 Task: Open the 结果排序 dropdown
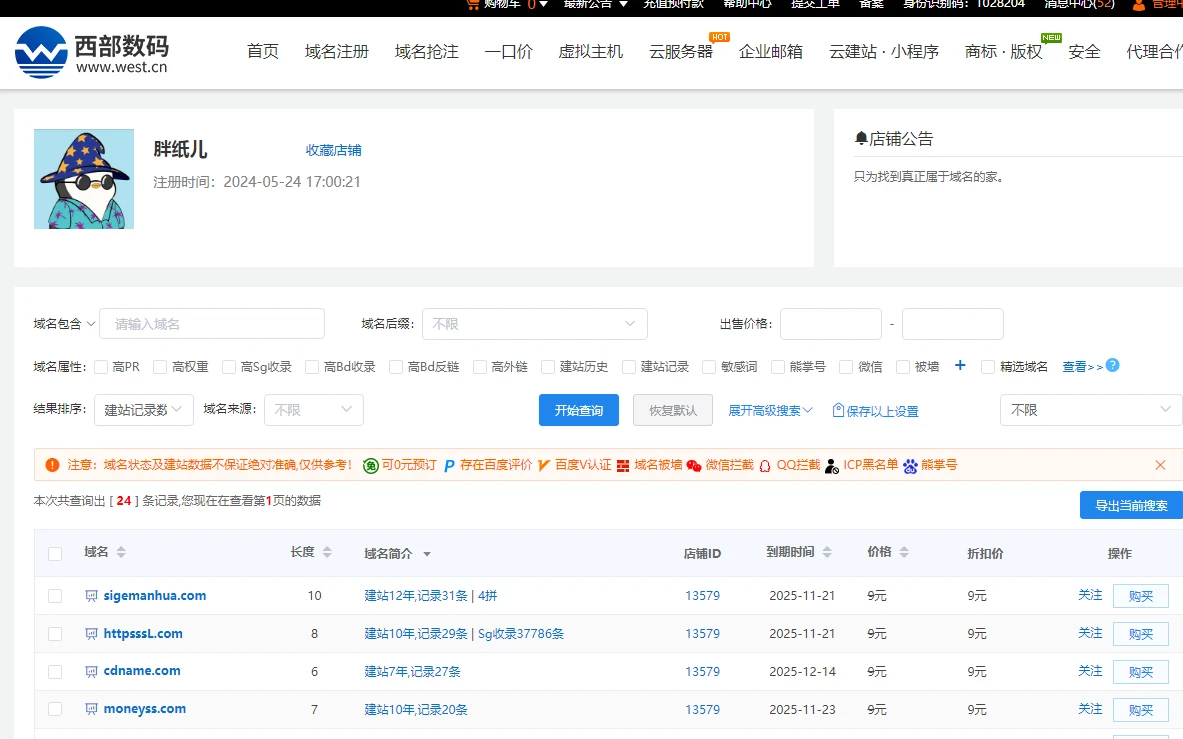[x=144, y=410]
